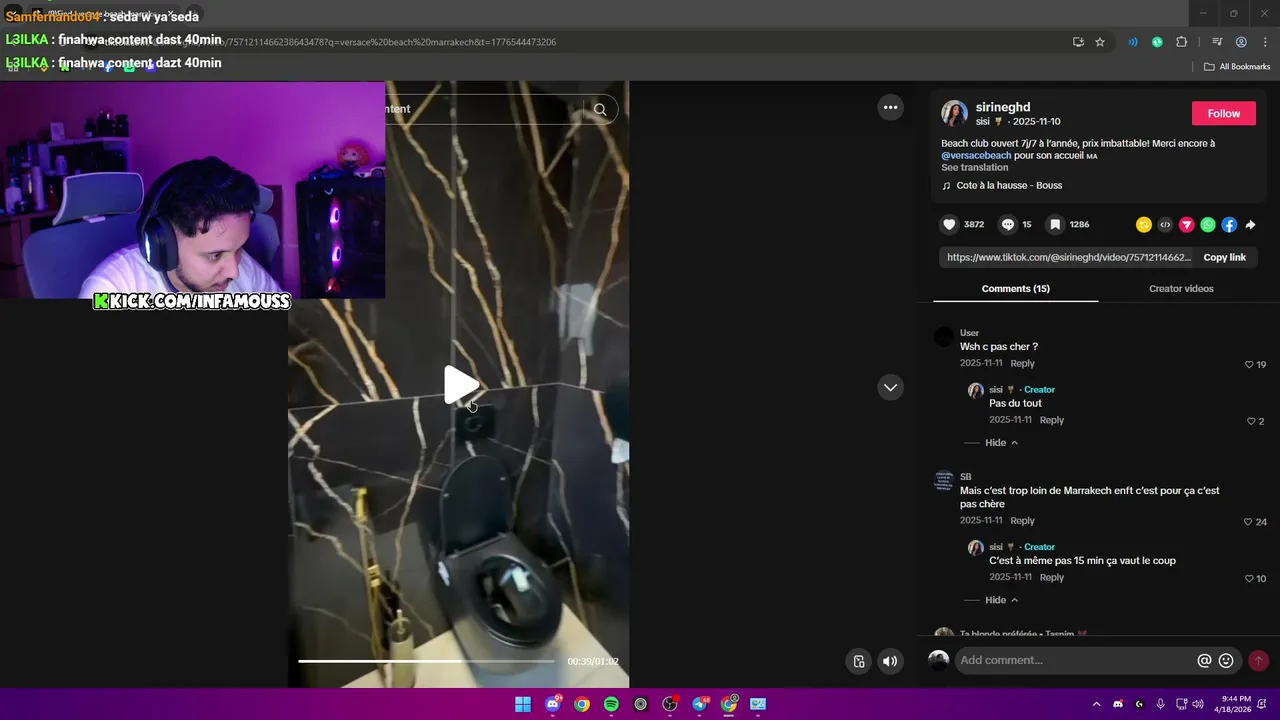
Task: Type in the Add comment field
Action: (x=1075, y=660)
